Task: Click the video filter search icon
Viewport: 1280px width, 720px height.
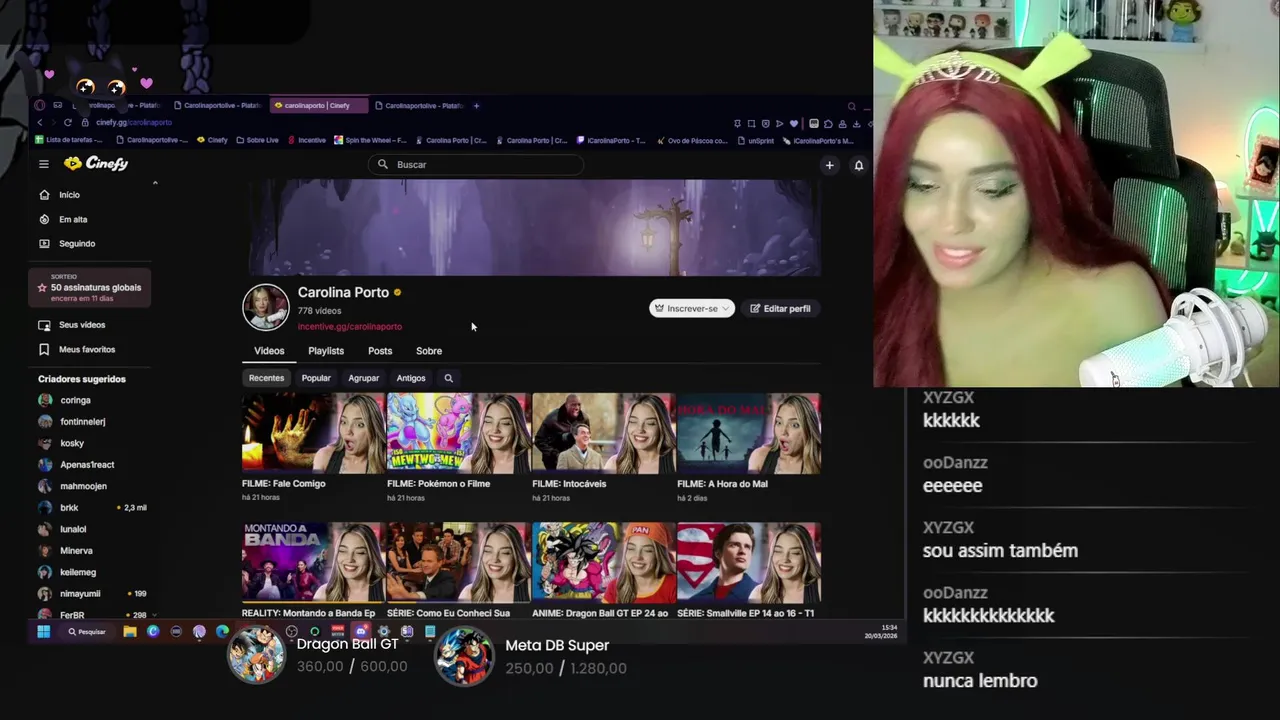Action: coord(448,378)
